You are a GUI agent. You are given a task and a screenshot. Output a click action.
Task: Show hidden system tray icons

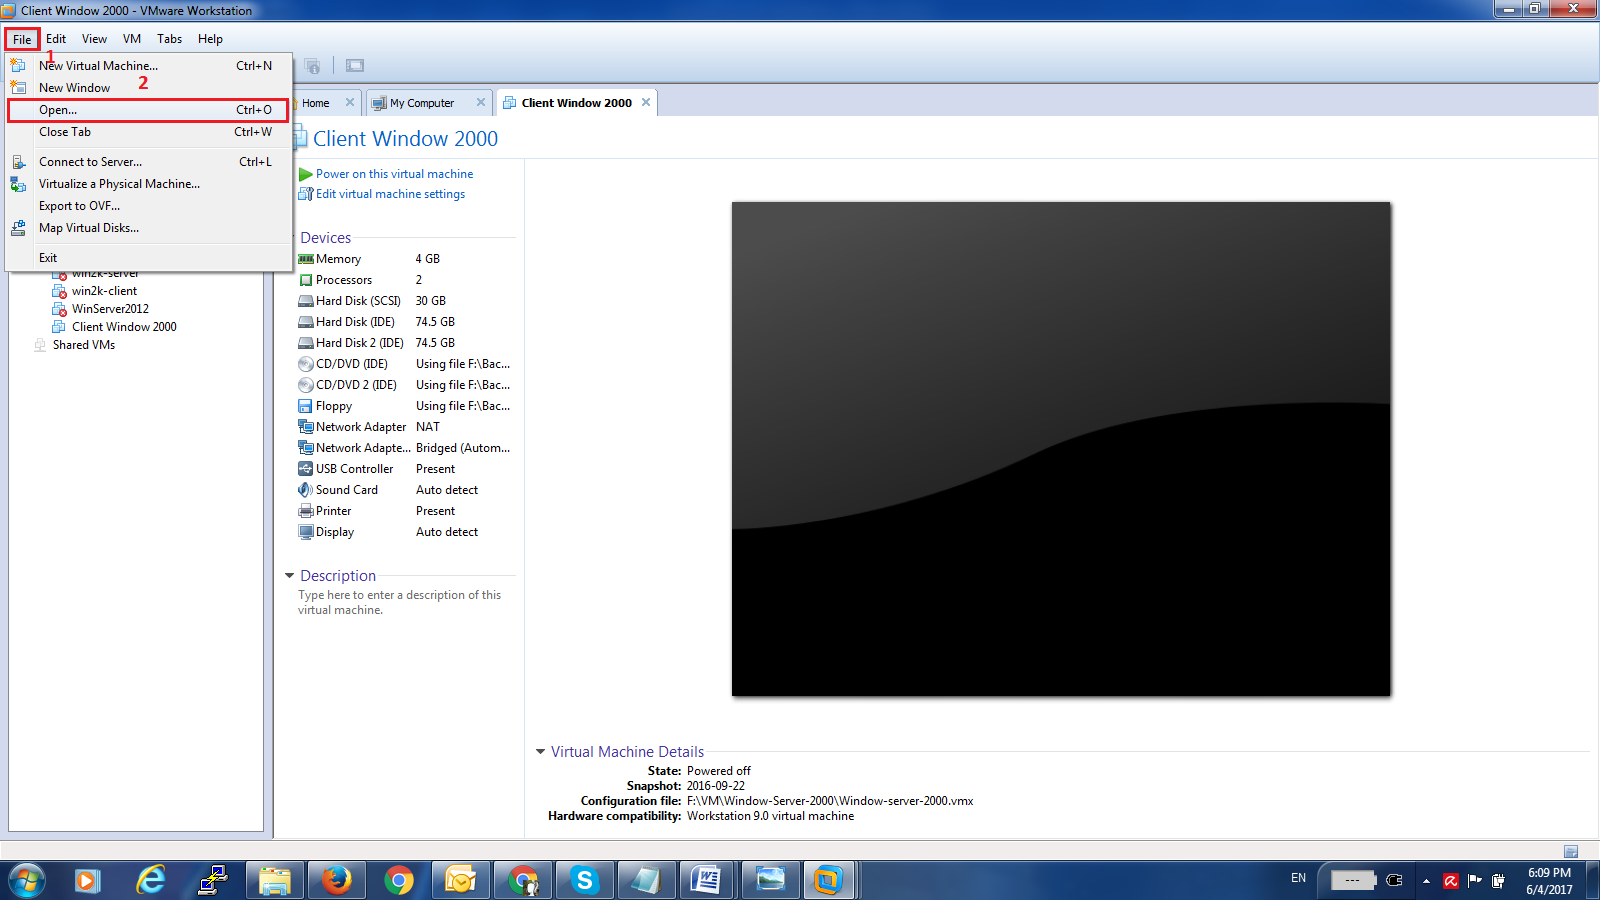coord(1426,881)
